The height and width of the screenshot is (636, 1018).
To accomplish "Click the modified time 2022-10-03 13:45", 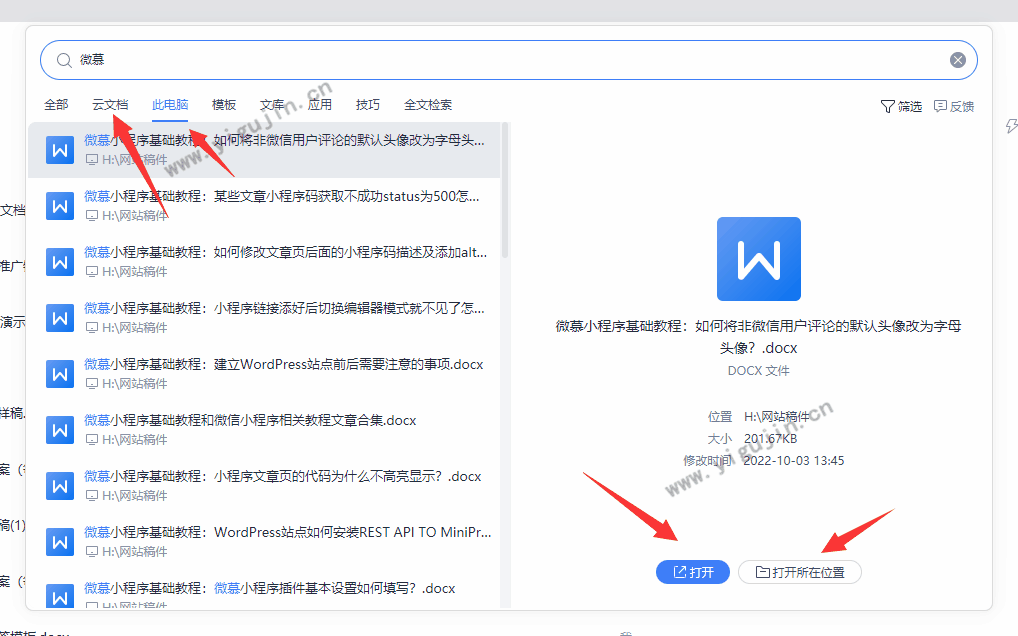I will pyautogui.click(x=793, y=461).
